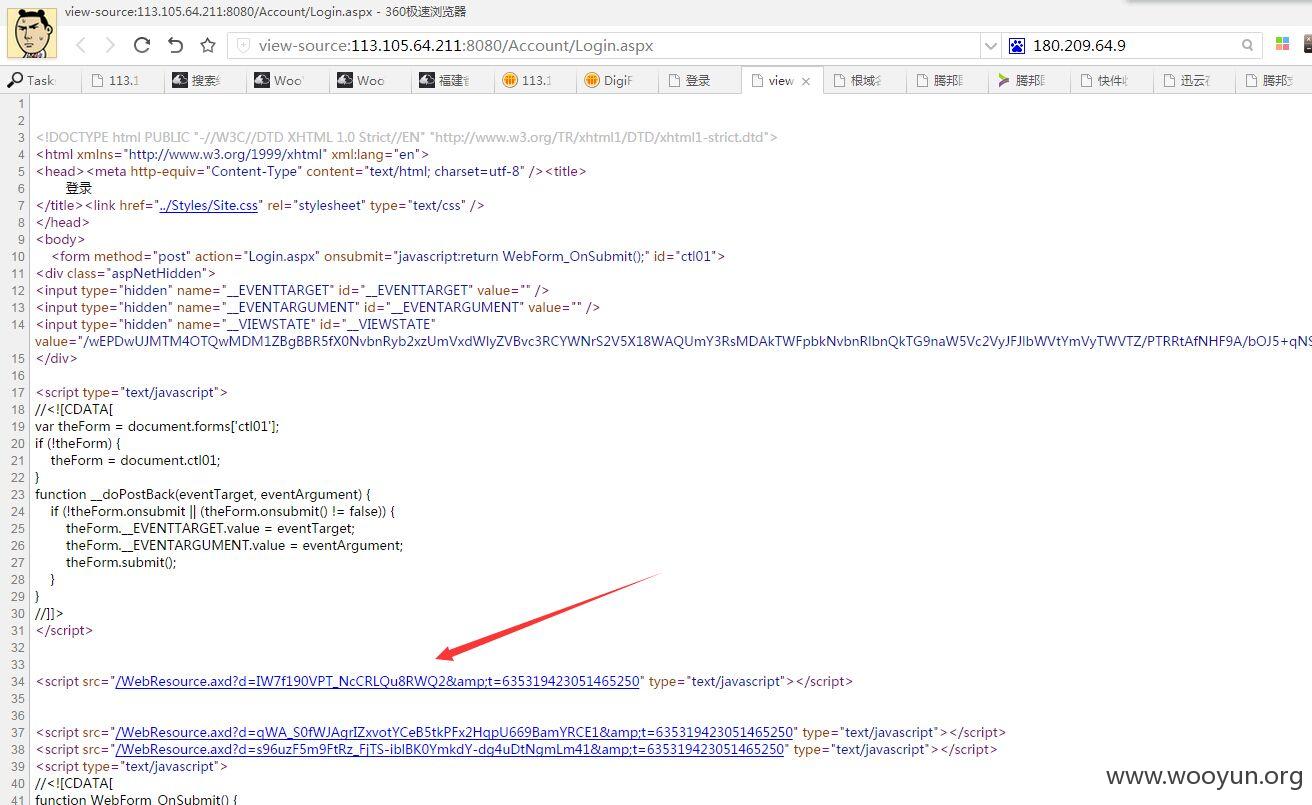Switch to the first Woo tab
This screenshot has width=1312, height=805.
pyautogui.click(x=286, y=80)
